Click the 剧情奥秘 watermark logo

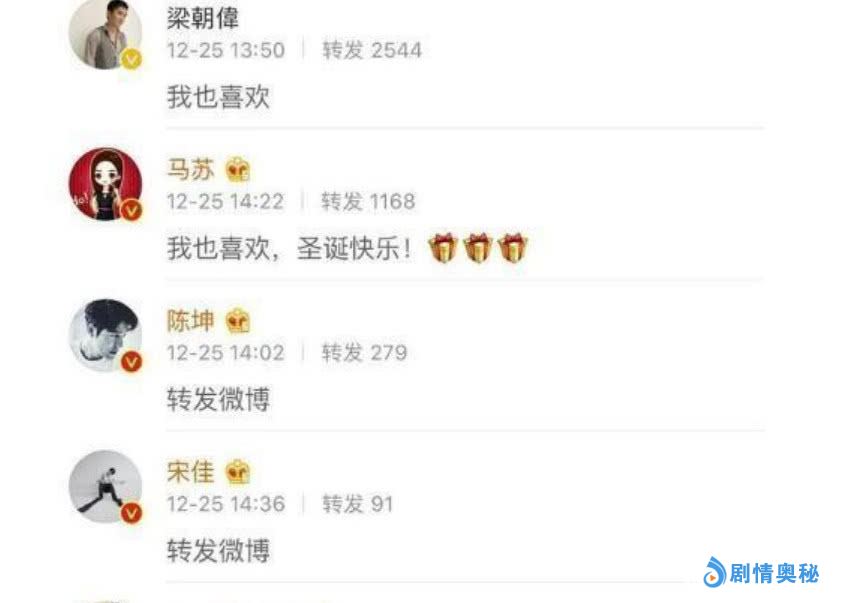pyautogui.click(x=762, y=573)
